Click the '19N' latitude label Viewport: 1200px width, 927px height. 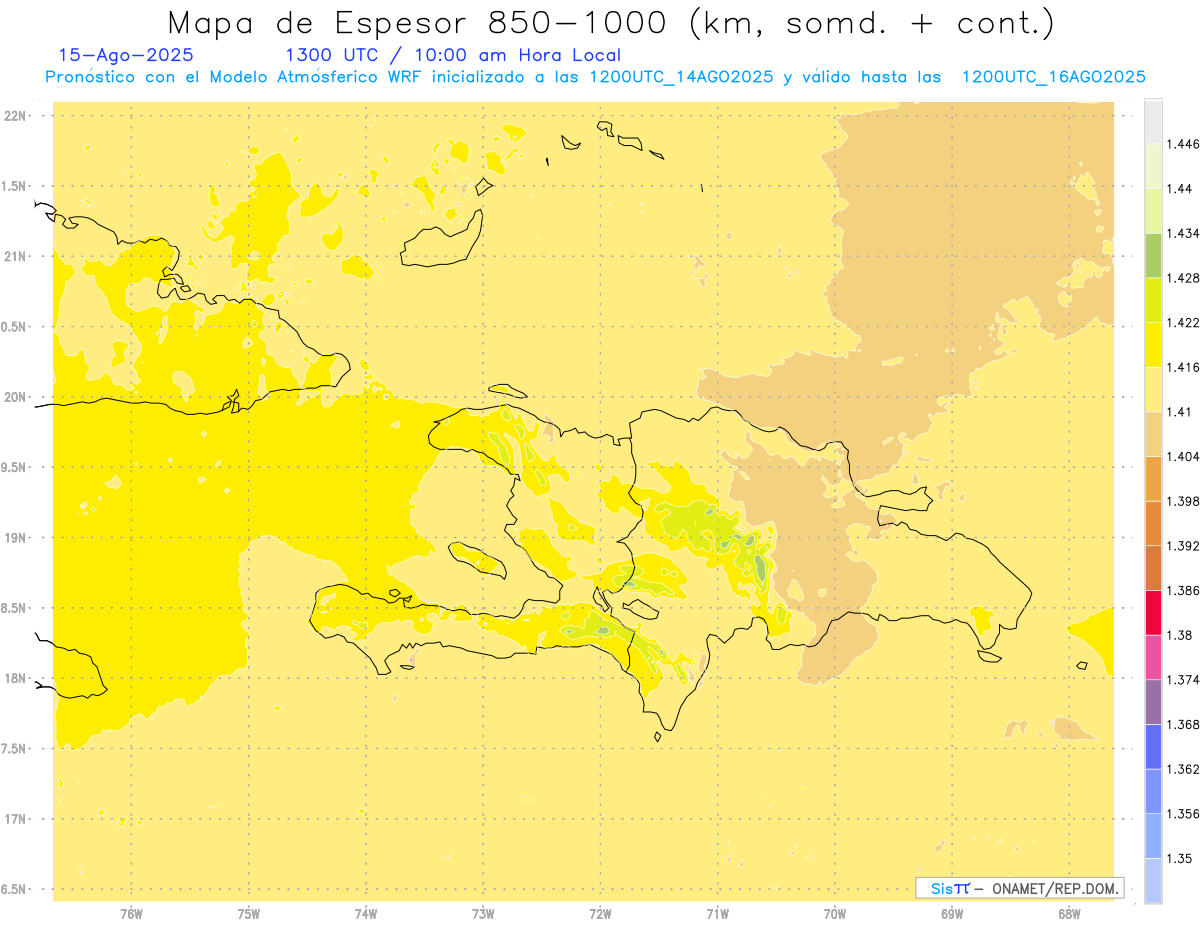point(15,538)
